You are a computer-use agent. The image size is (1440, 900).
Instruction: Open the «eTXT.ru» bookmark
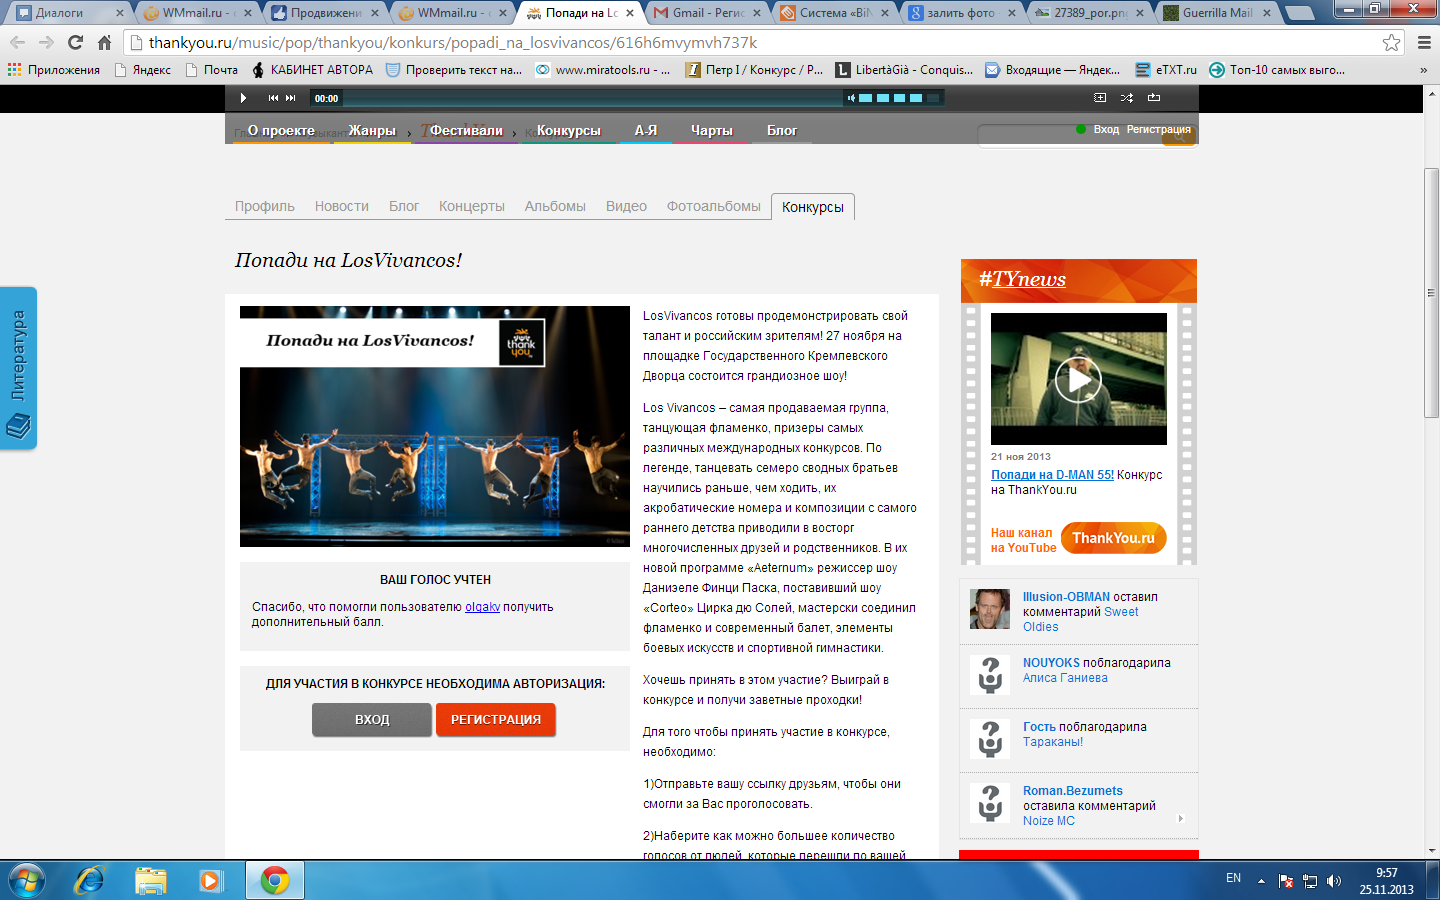pyautogui.click(x=1166, y=70)
